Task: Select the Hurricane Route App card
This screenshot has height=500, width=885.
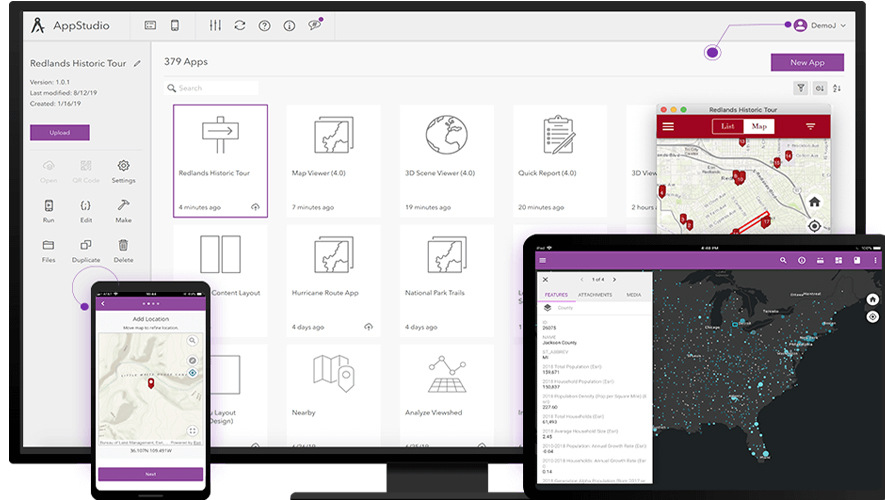Action: coord(334,280)
